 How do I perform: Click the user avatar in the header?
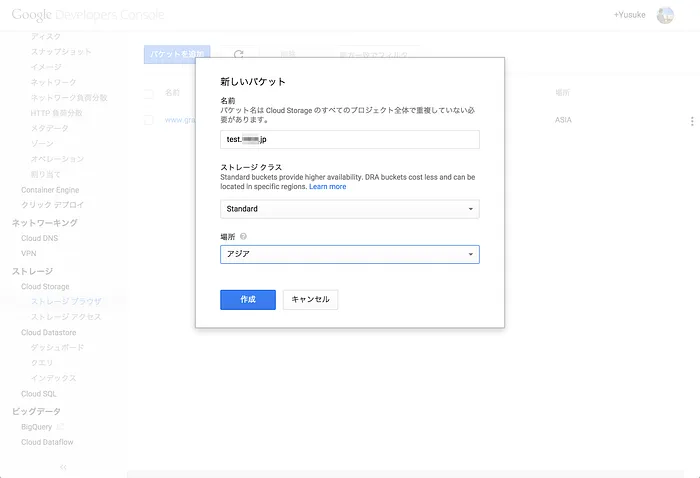coord(665,15)
